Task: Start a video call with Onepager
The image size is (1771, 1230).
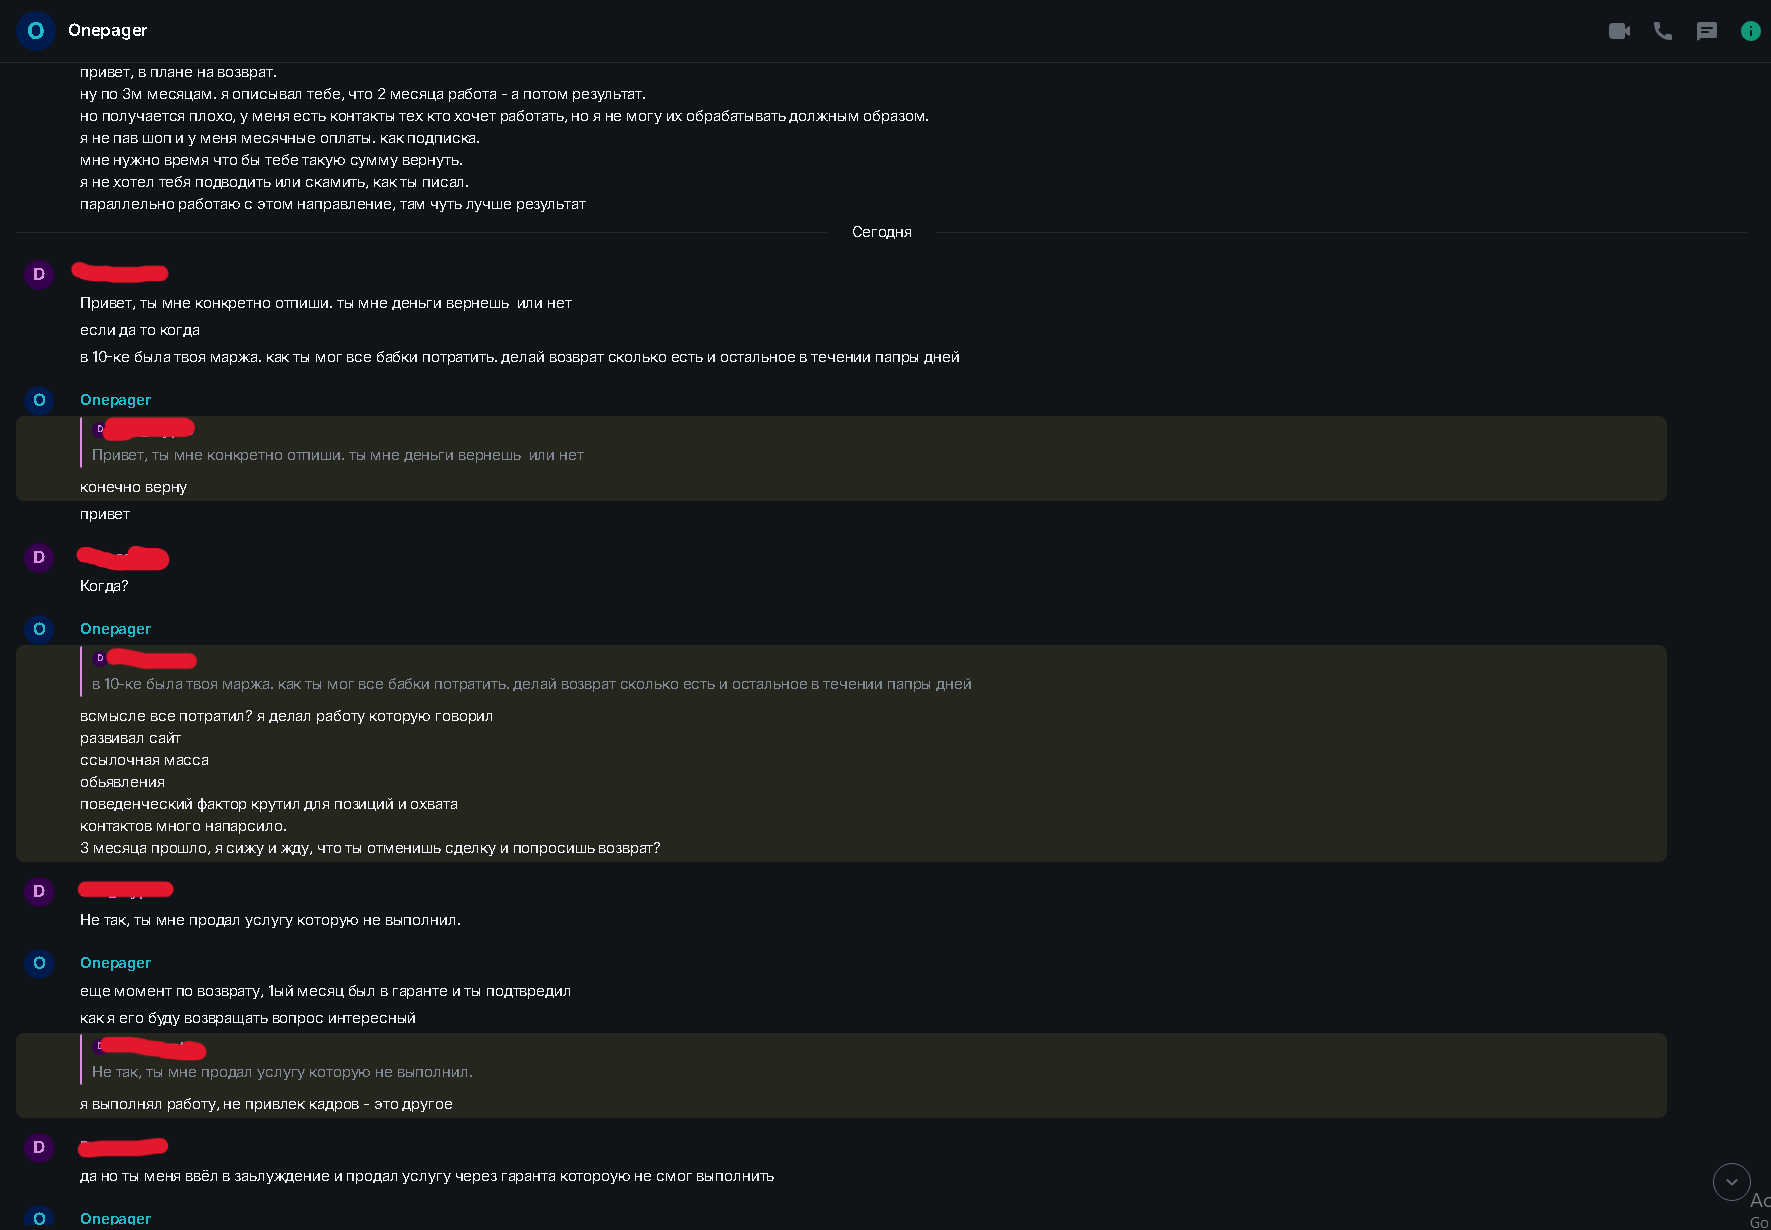Action: (1619, 31)
